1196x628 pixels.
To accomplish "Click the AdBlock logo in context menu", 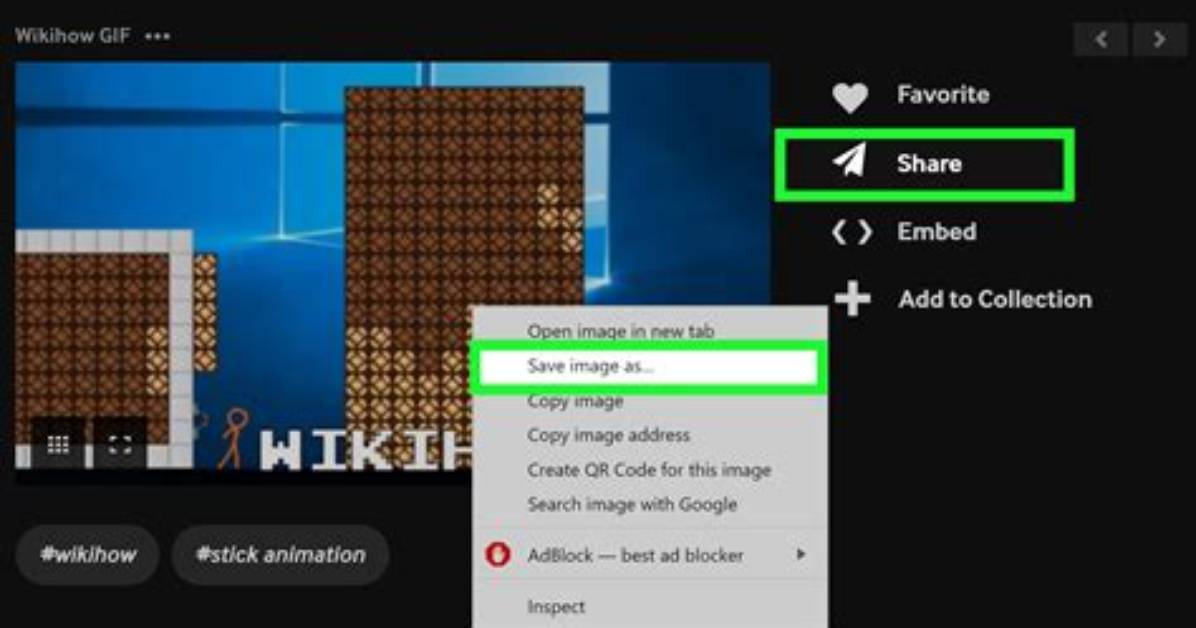I will pos(498,554).
